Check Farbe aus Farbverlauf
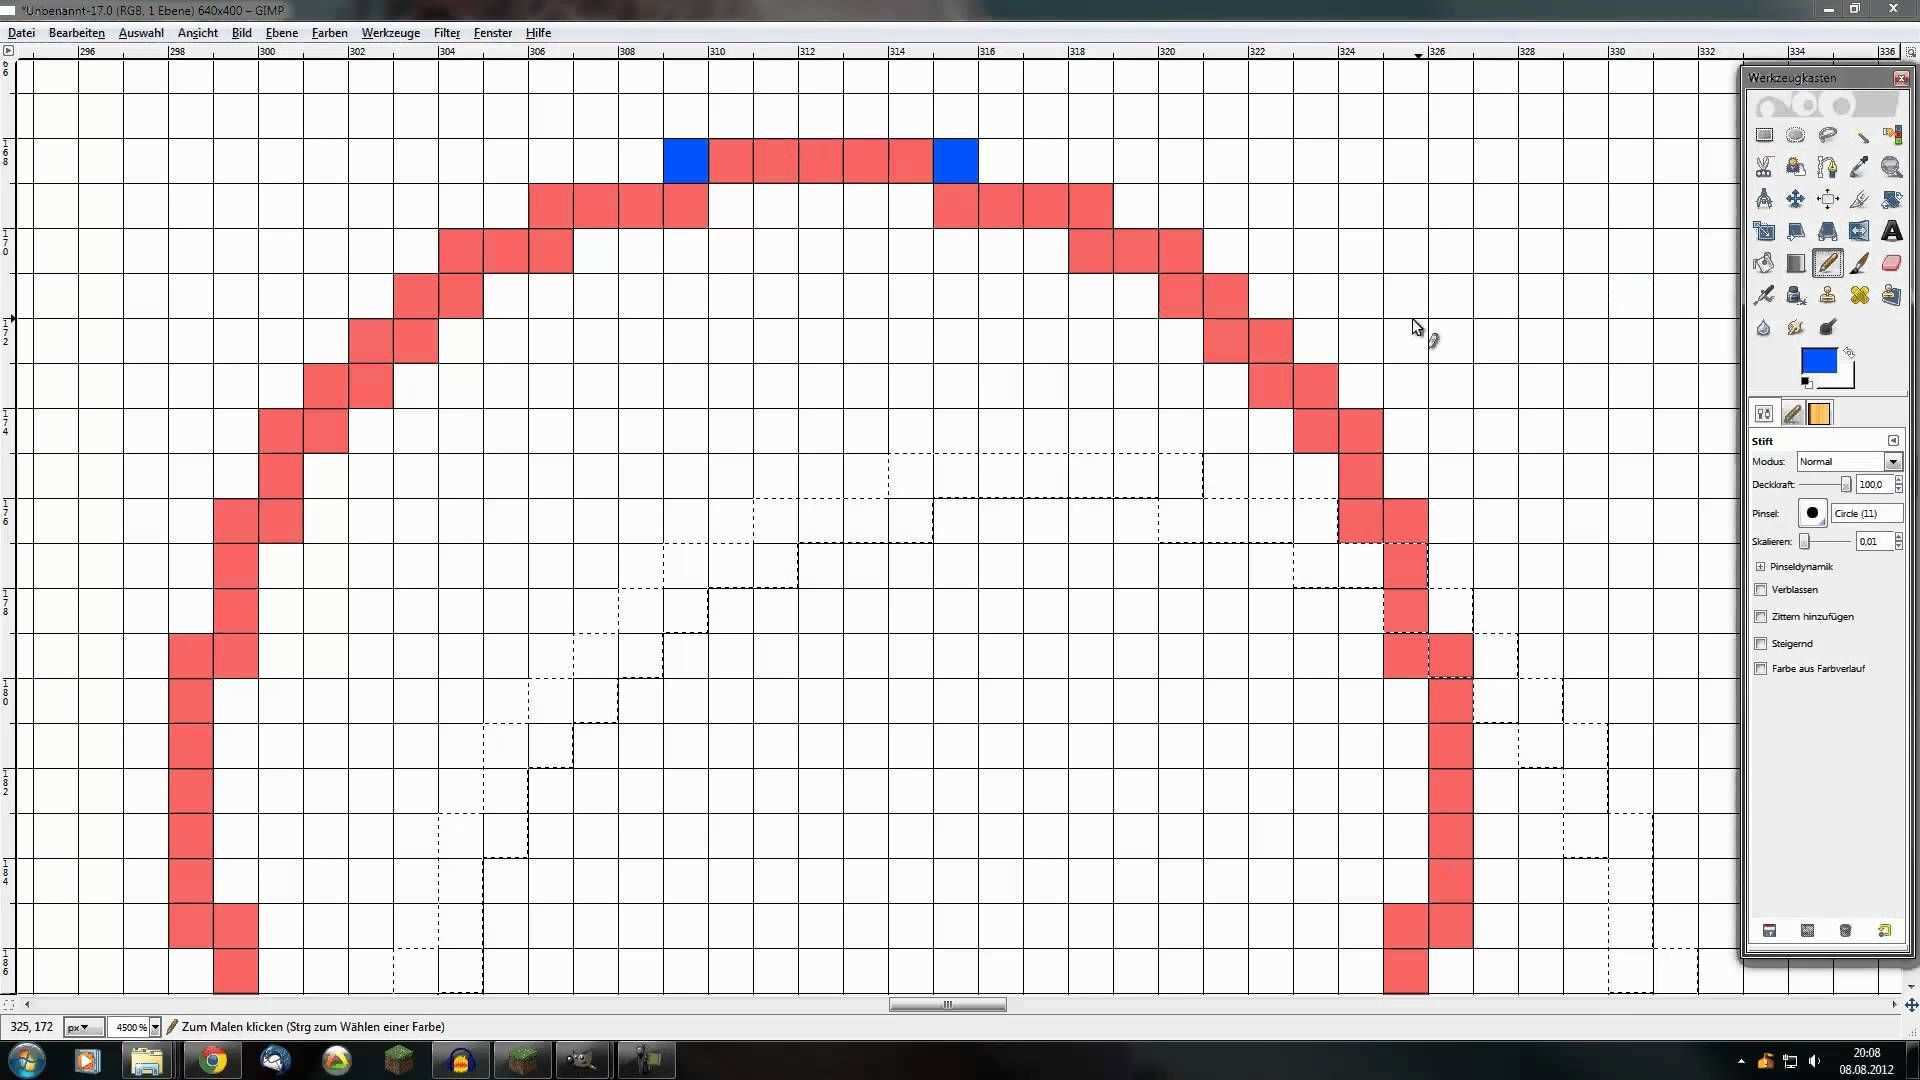The image size is (1920, 1080). pyautogui.click(x=1761, y=669)
